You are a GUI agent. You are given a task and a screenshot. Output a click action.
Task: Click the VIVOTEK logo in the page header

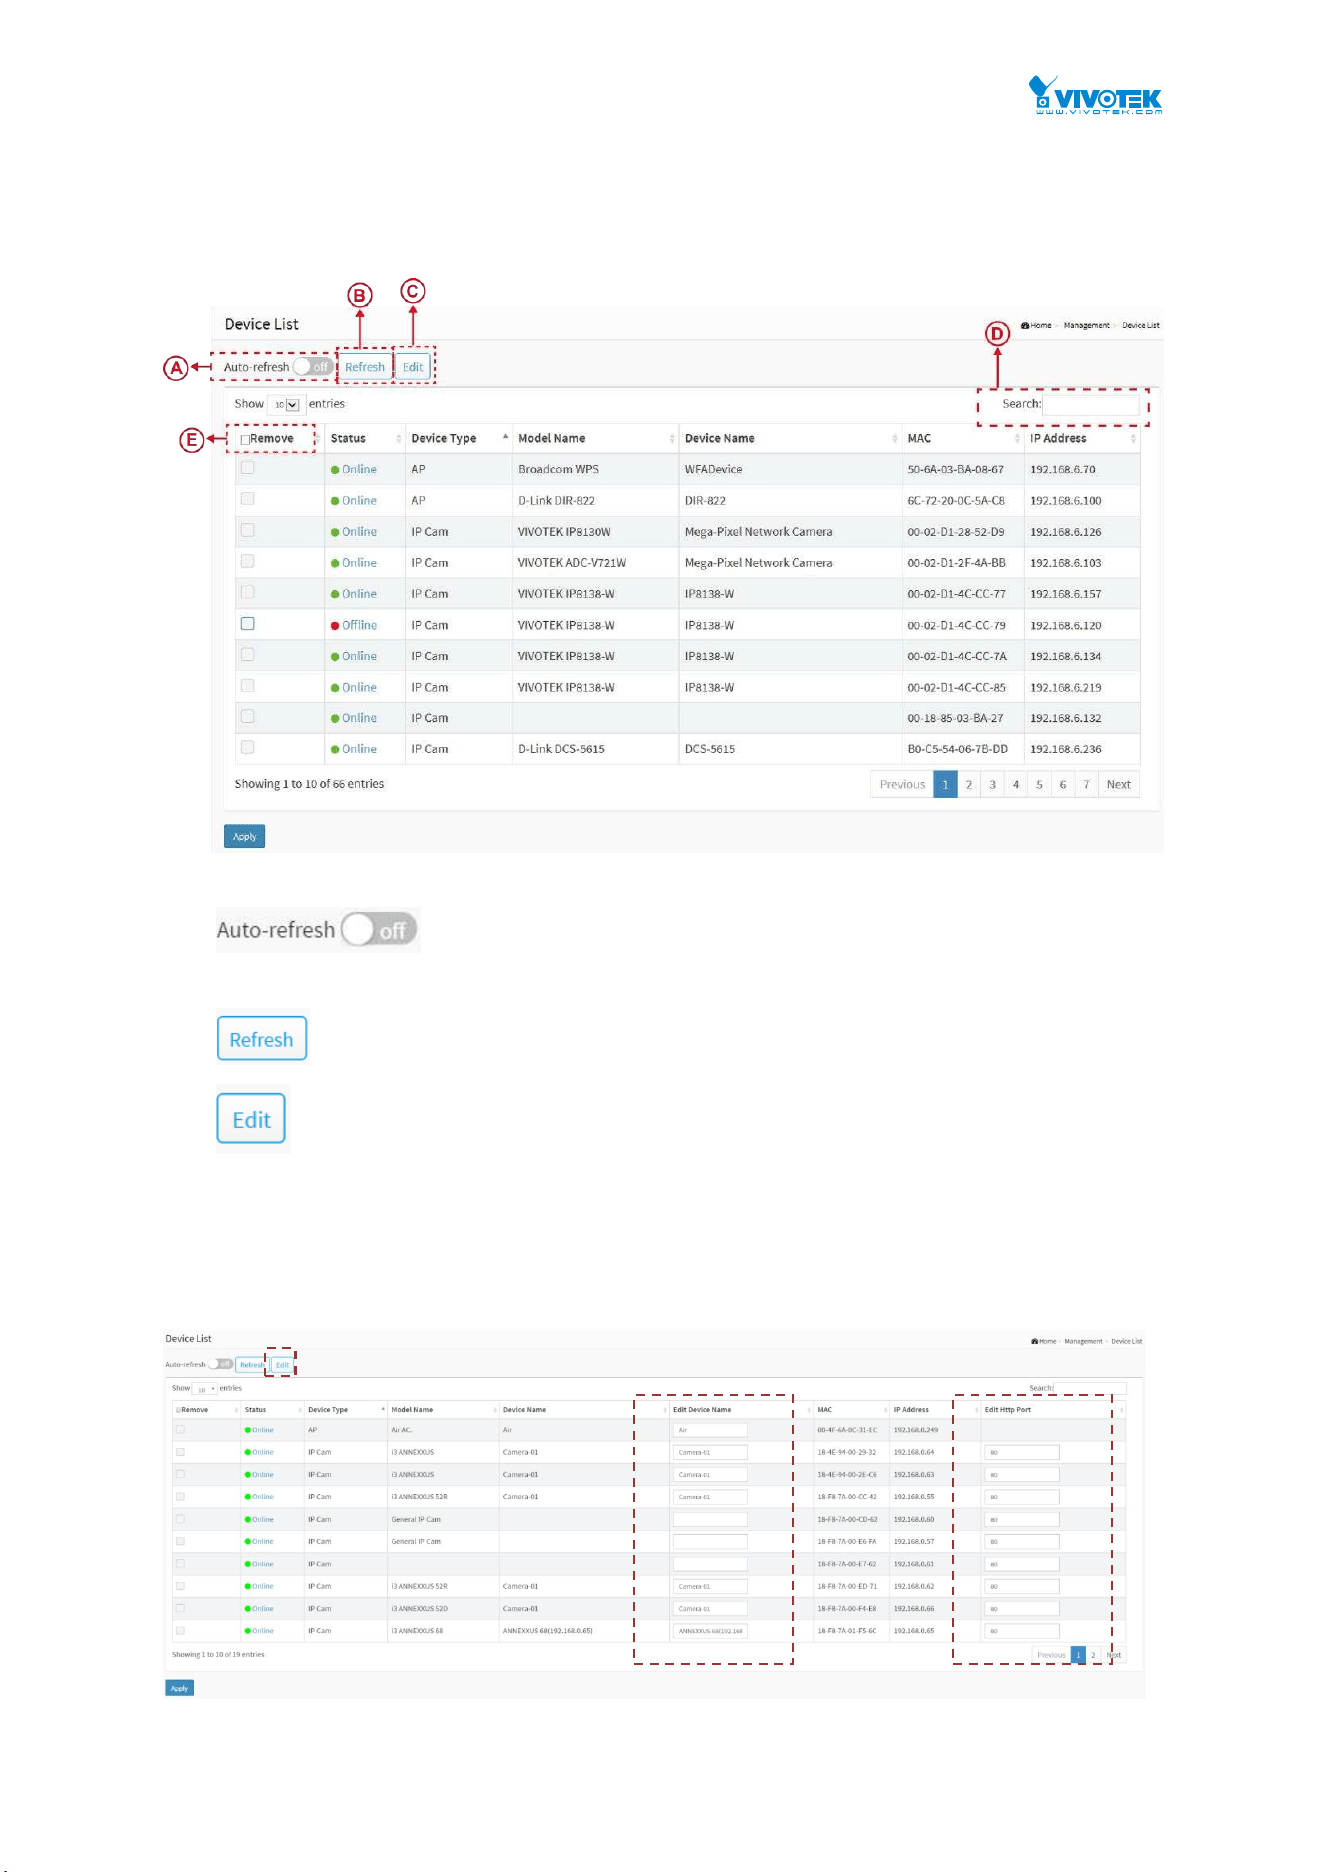(x=1096, y=96)
